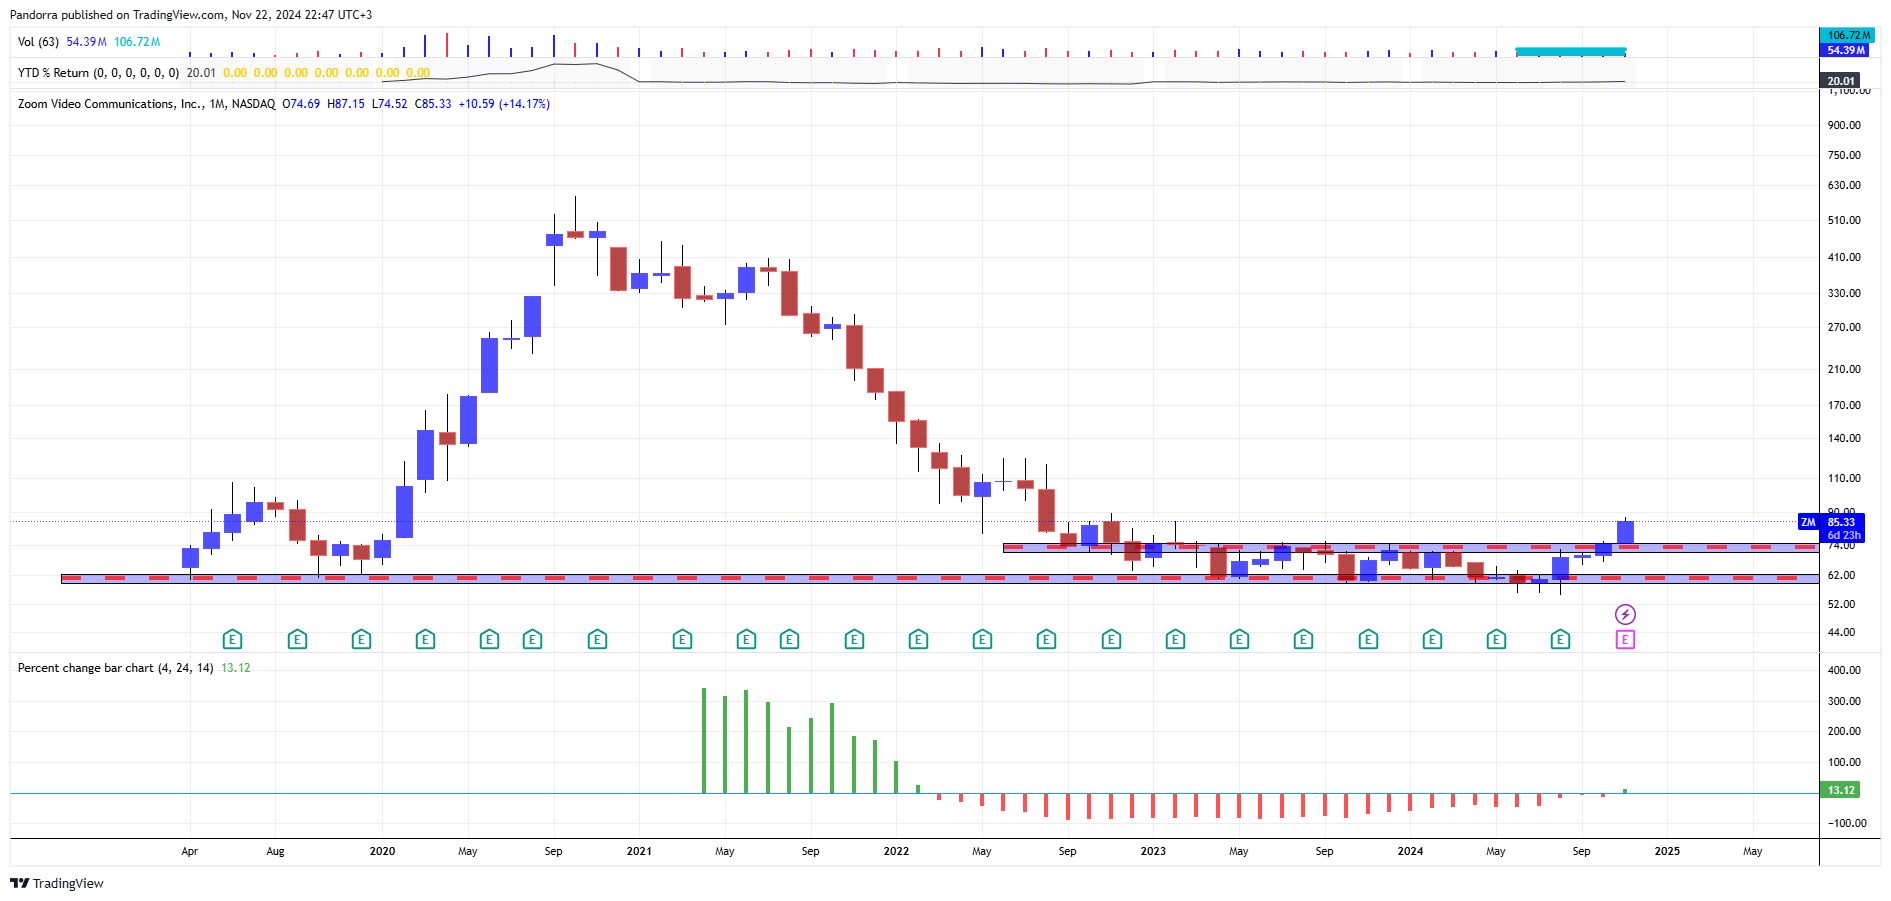This screenshot has width=1891, height=901.
Task: Click the August 2024 earnings E marker
Action: click(x=1560, y=639)
